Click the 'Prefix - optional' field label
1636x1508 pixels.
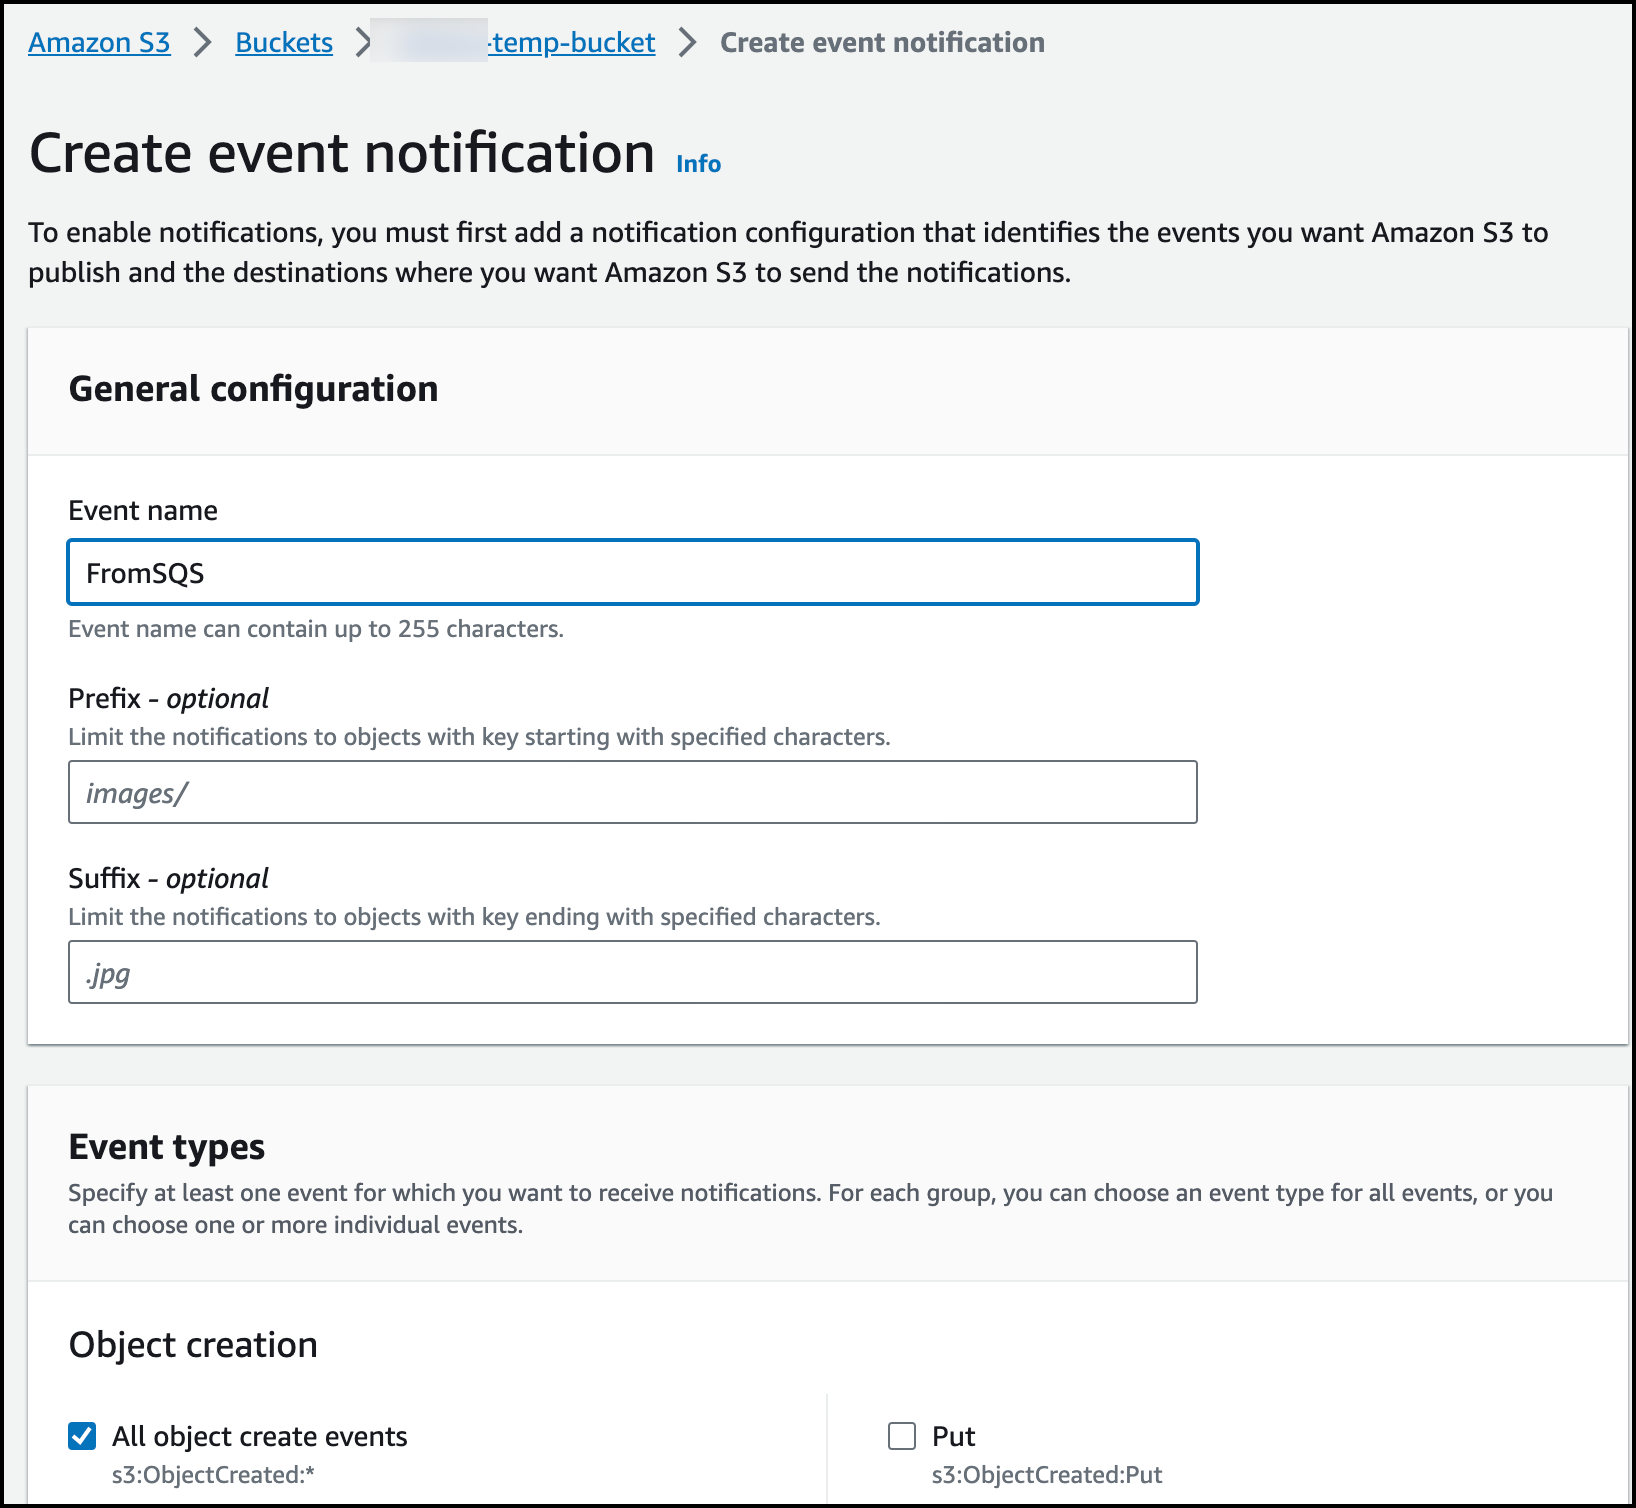(x=168, y=698)
